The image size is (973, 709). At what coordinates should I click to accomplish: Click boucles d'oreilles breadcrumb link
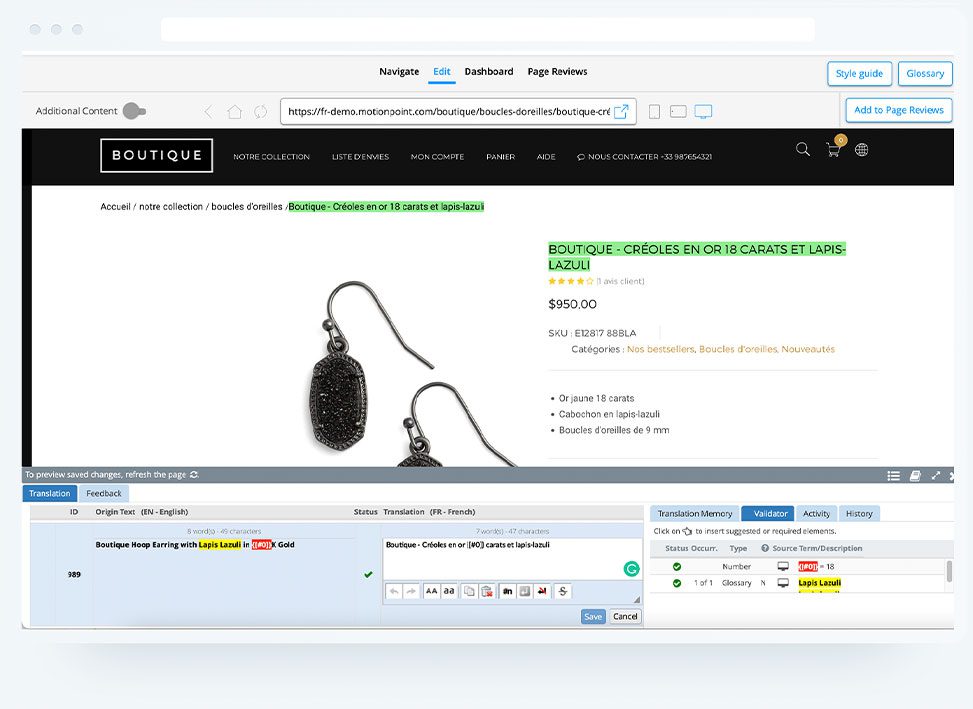tap(247, 207)
